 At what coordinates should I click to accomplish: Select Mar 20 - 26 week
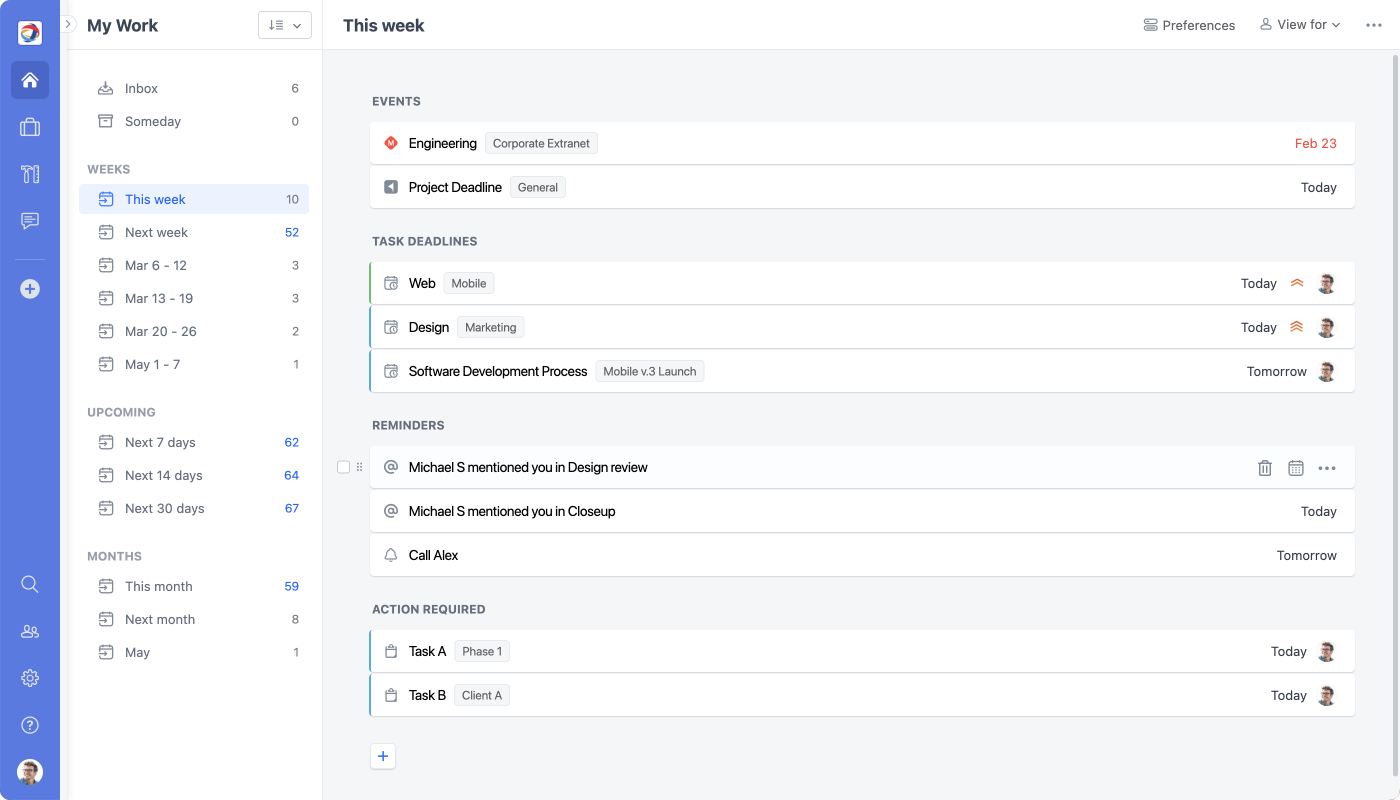[194, 331]
